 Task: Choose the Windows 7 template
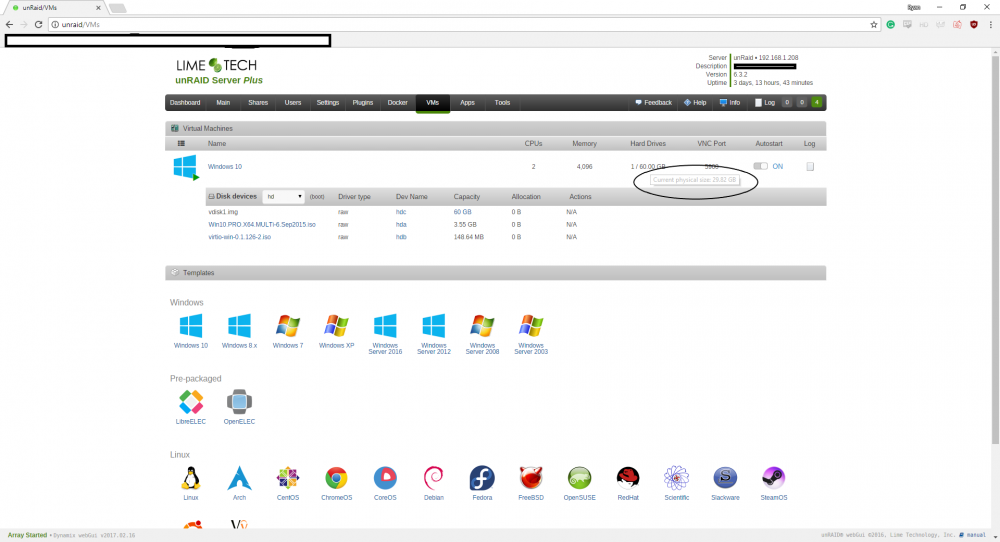pyautogui.click(x=288, y=326)
